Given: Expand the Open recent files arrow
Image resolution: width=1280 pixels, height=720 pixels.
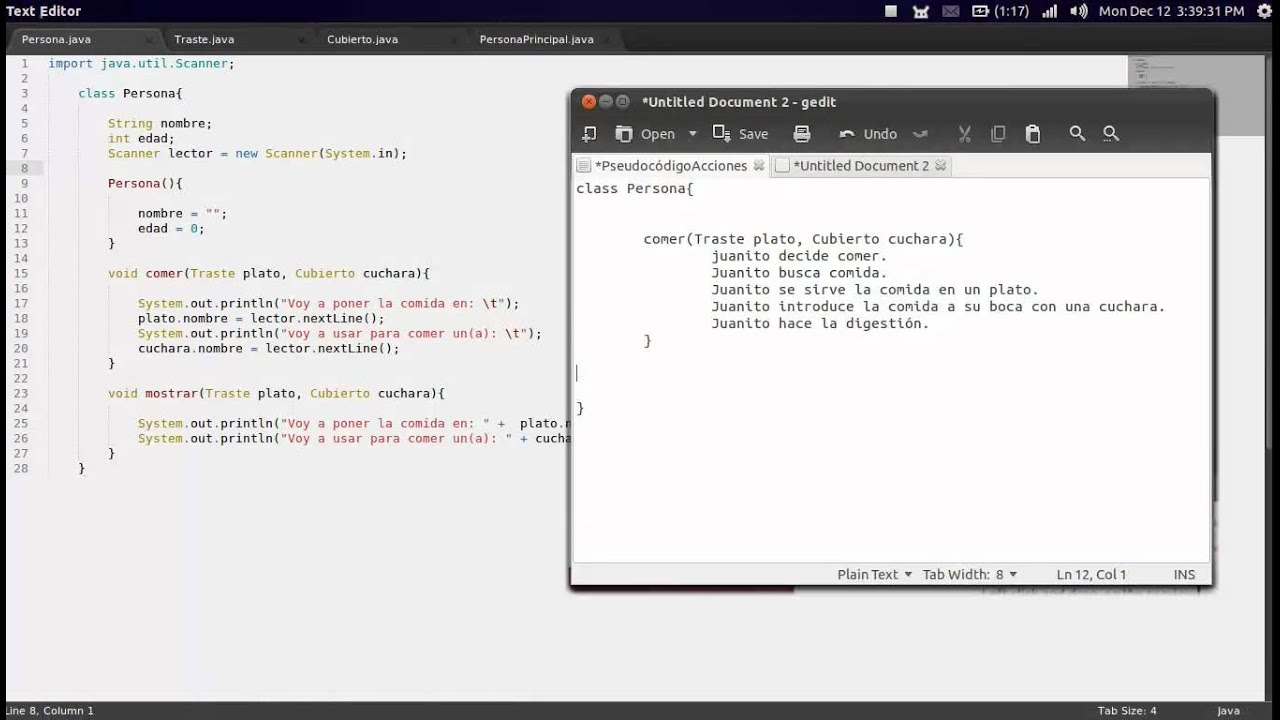Looking at the screenshot, I should [692, 134].
